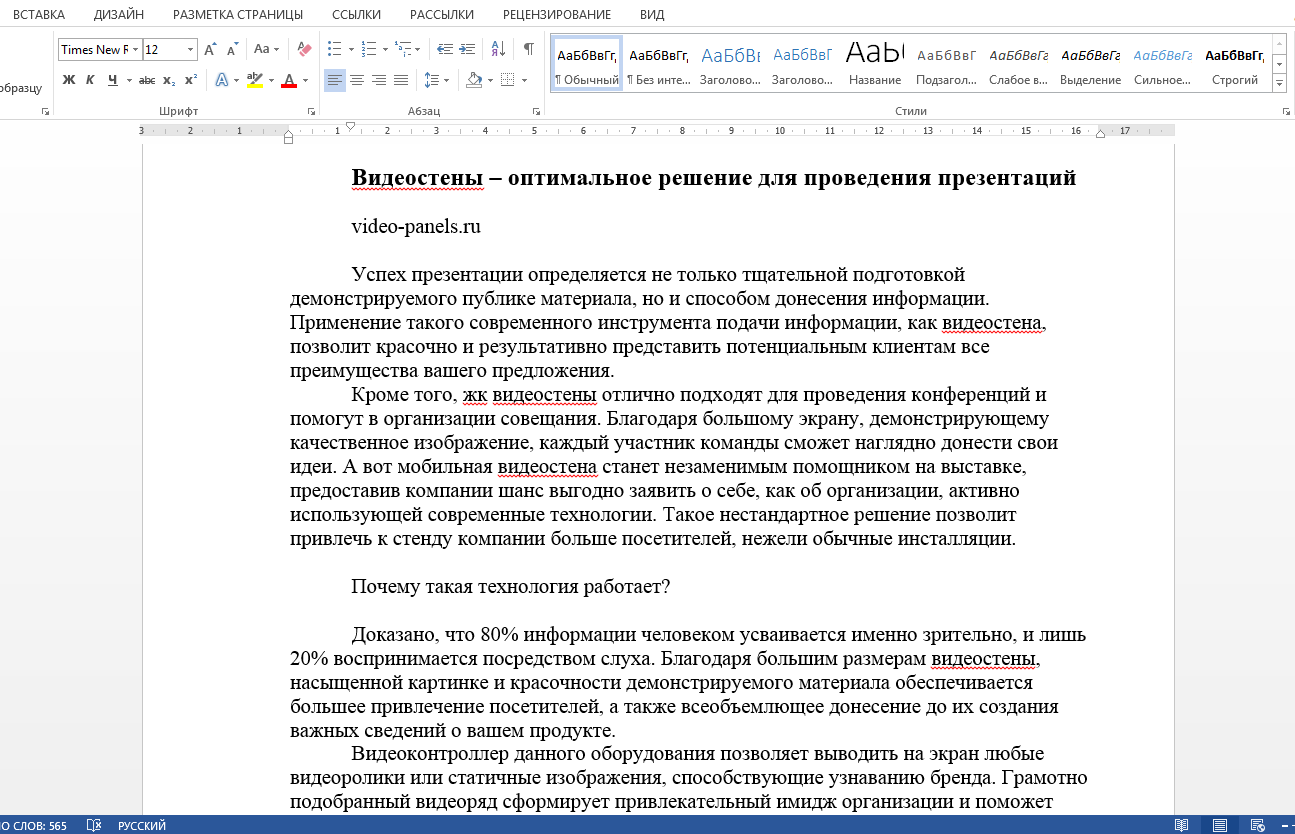Viewport: 1295px width, 834px height.
Task: Expand highlight color options arrow
Action: [270, 80]
